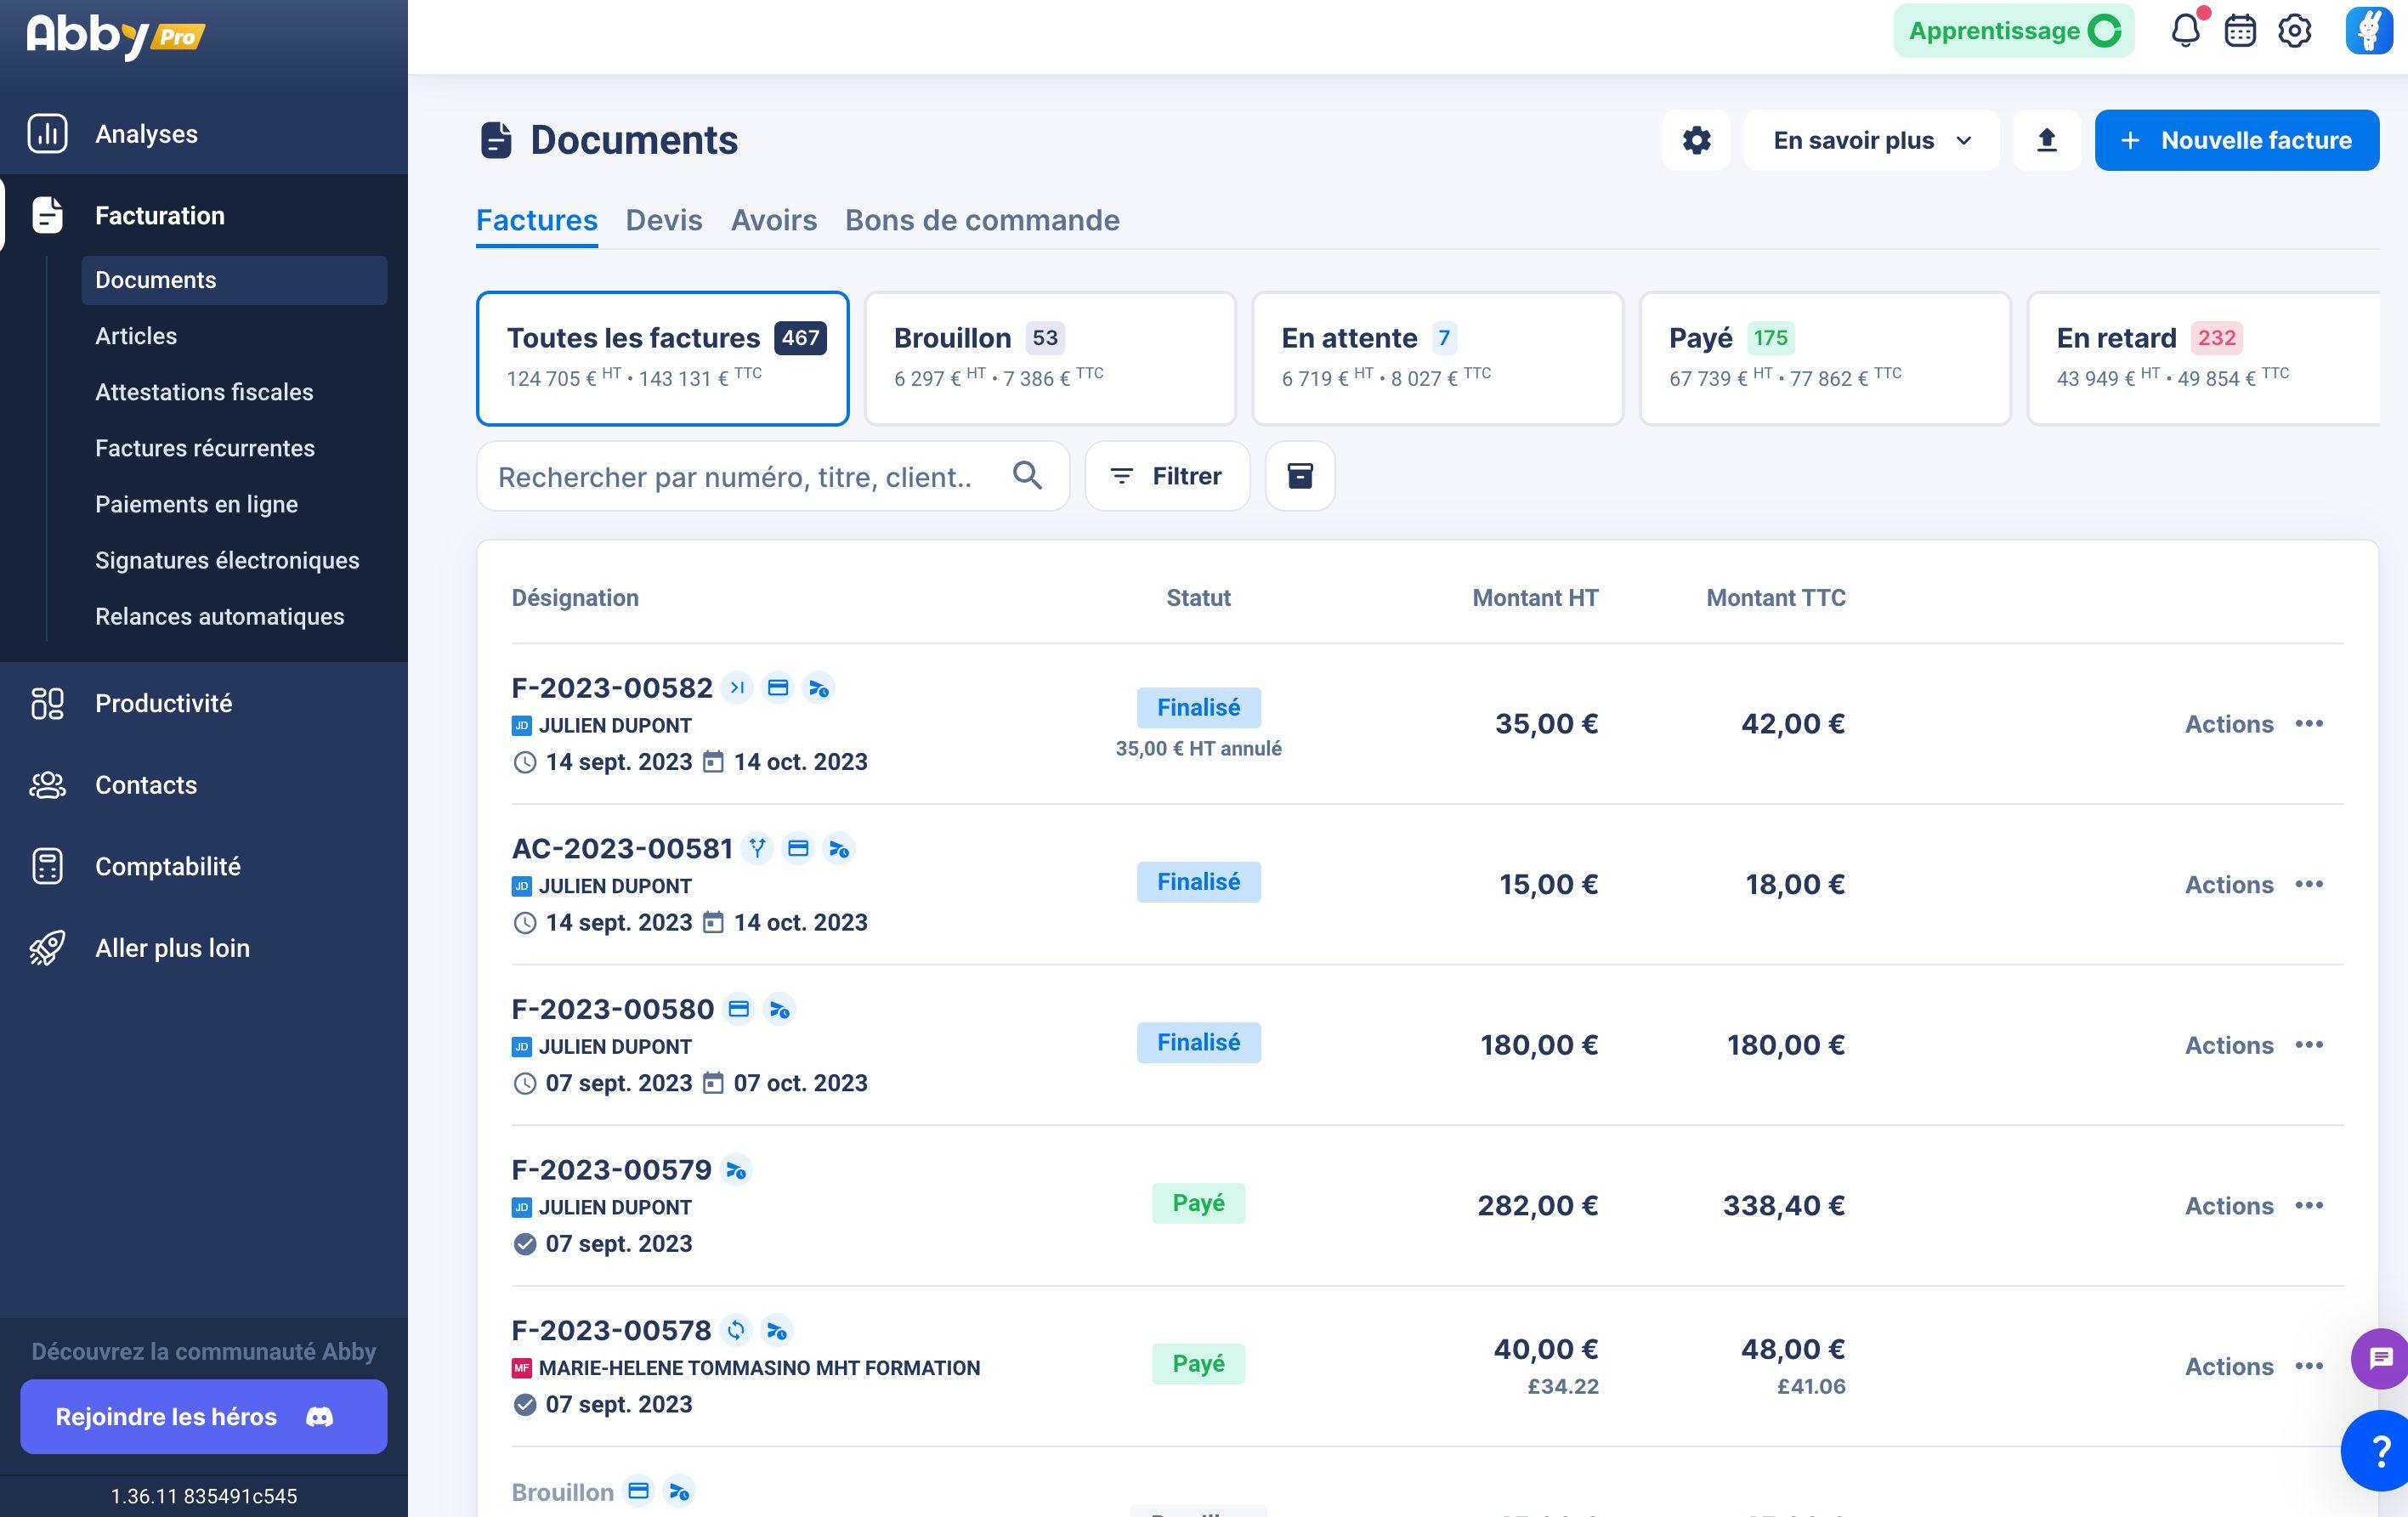The image size is (2408, 1517).
Task: Click the search magnifier icon
Action: coord(1027,476)
